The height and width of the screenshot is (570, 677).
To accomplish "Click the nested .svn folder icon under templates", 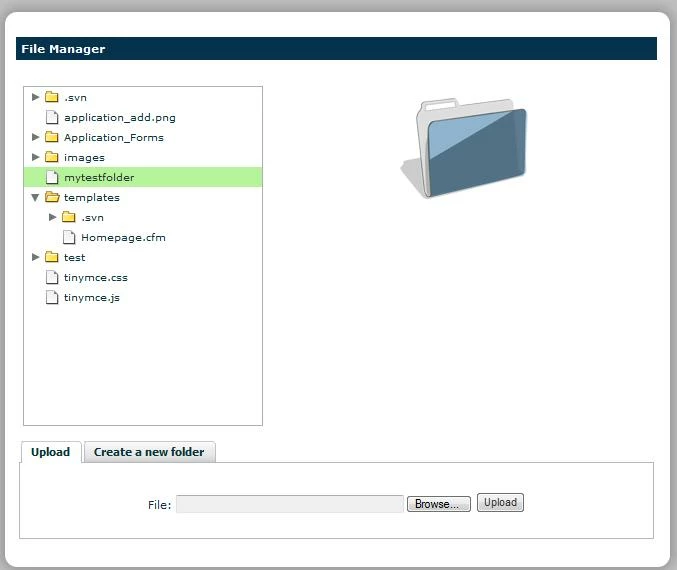I will pos(69,217).
